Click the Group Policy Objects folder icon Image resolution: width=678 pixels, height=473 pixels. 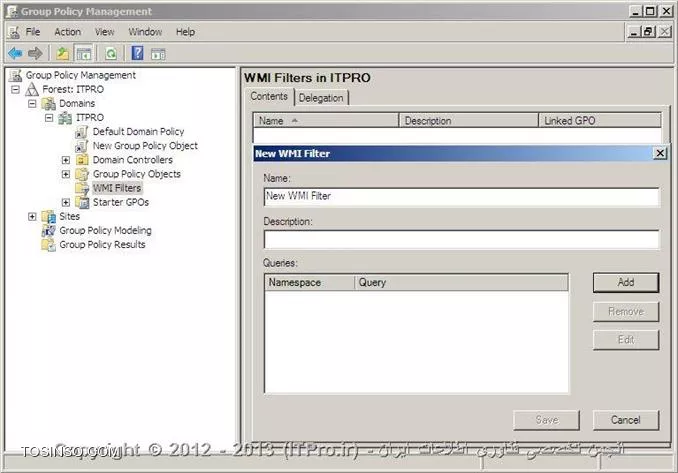coord(82,174)
